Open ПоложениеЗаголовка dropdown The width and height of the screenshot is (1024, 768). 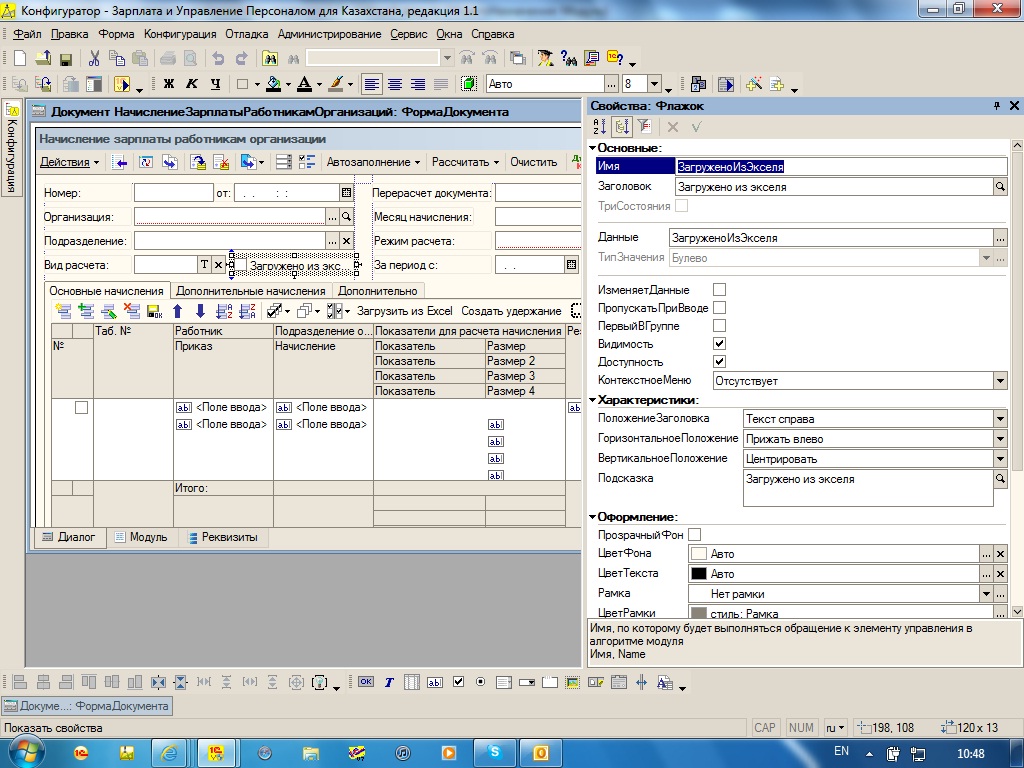[1000, 419]
